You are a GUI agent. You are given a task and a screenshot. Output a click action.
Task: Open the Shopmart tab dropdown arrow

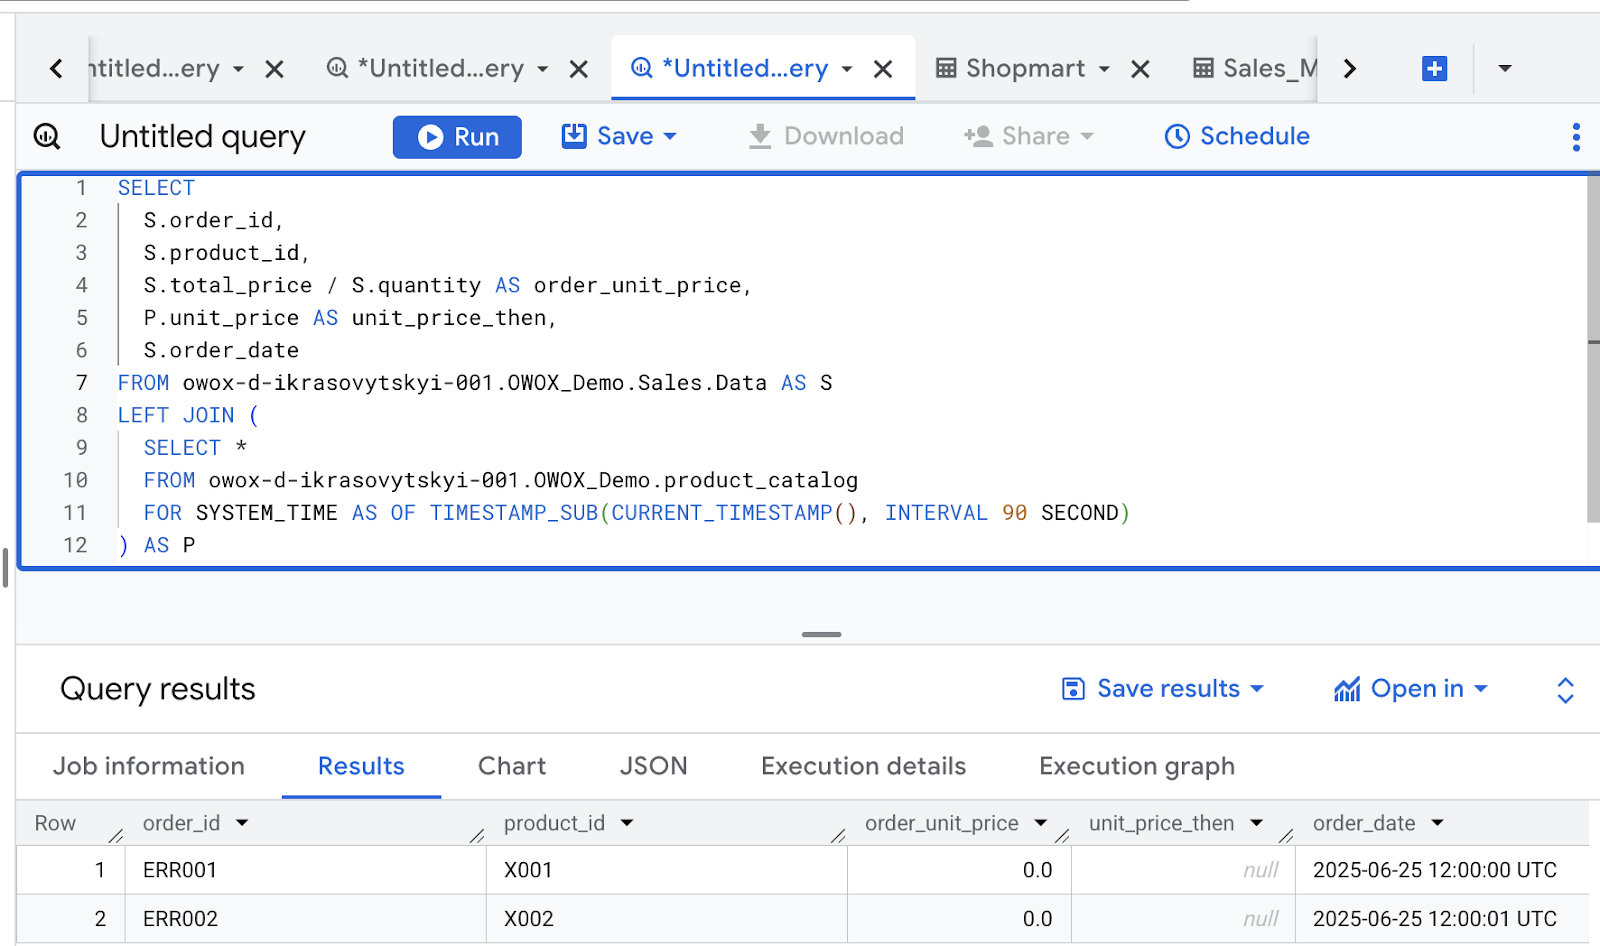pos(1104,69)
